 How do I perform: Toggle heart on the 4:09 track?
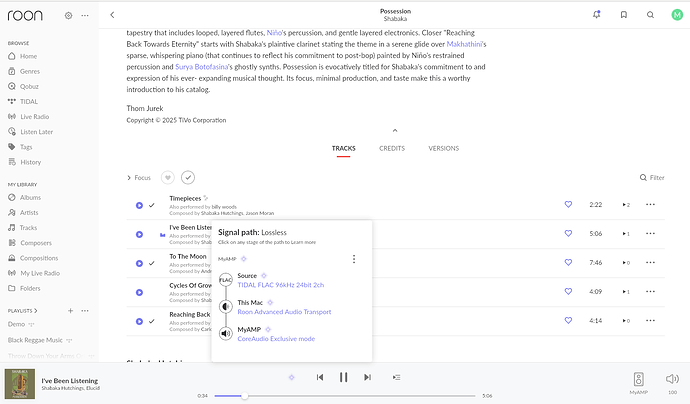pyautogui.click(x=569, y=292)
